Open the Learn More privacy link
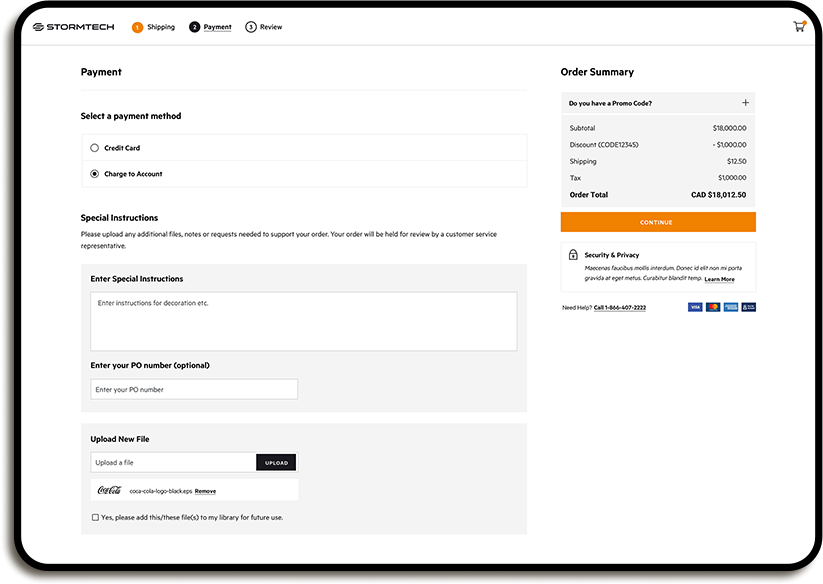Screen dimensions: 823x584 pos(719,279)
